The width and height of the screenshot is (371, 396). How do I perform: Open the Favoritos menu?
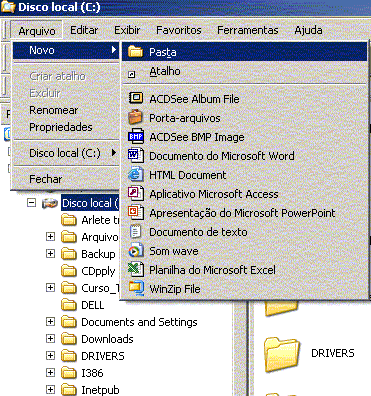pyautogui.click(x=179, y=30)
